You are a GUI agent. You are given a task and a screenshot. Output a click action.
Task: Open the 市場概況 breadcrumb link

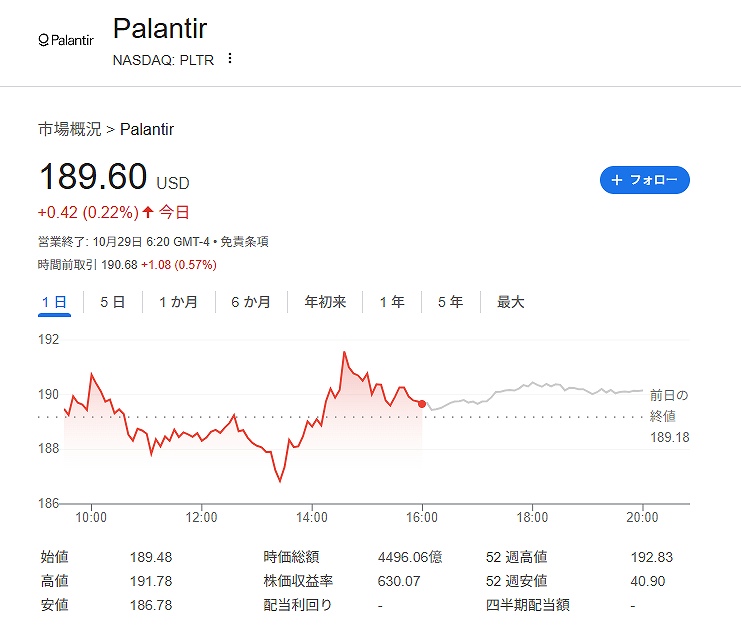69,129
